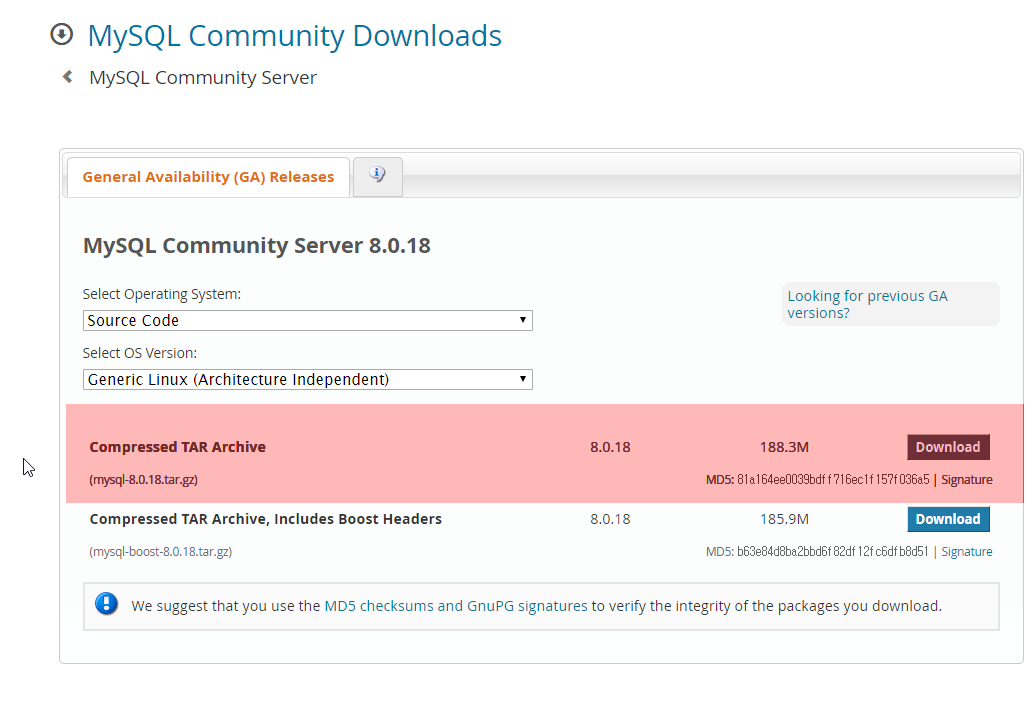Click the MD5 hash starting with b63e84d8

point(832,552)
